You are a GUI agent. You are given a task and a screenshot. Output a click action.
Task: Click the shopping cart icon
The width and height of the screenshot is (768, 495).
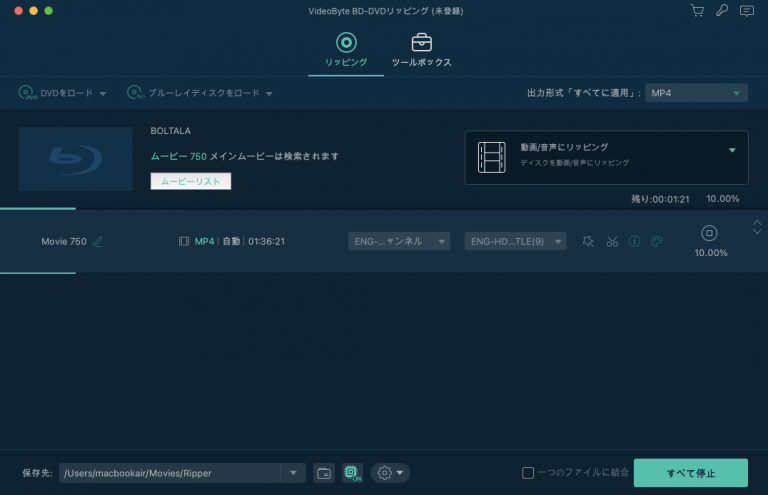point(697,11)
